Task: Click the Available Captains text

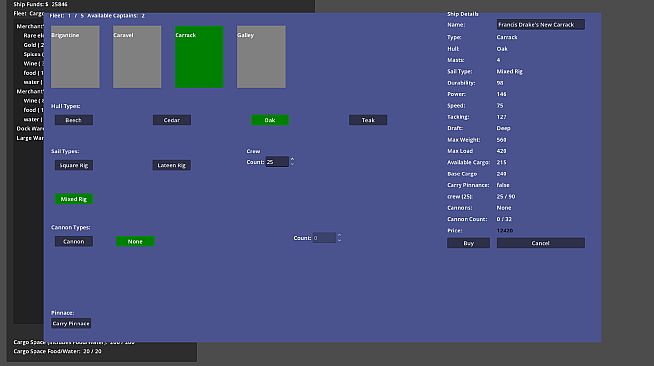Action: tap(116, 15)
